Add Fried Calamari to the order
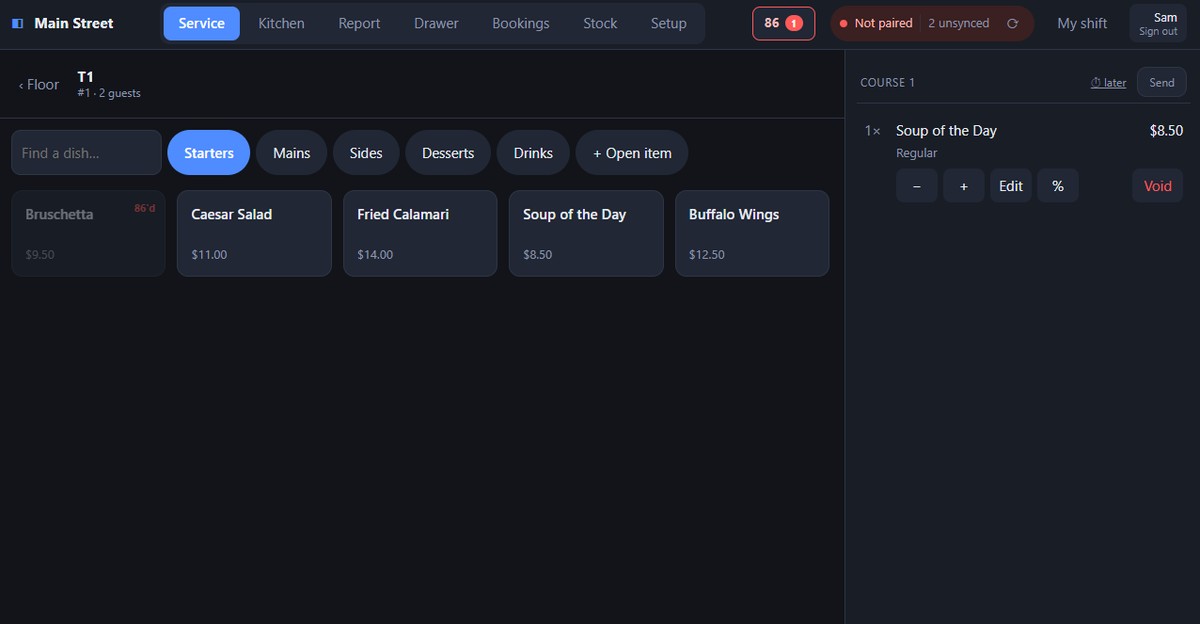Viewport: 1200px width, 624px height. (420, 233)
